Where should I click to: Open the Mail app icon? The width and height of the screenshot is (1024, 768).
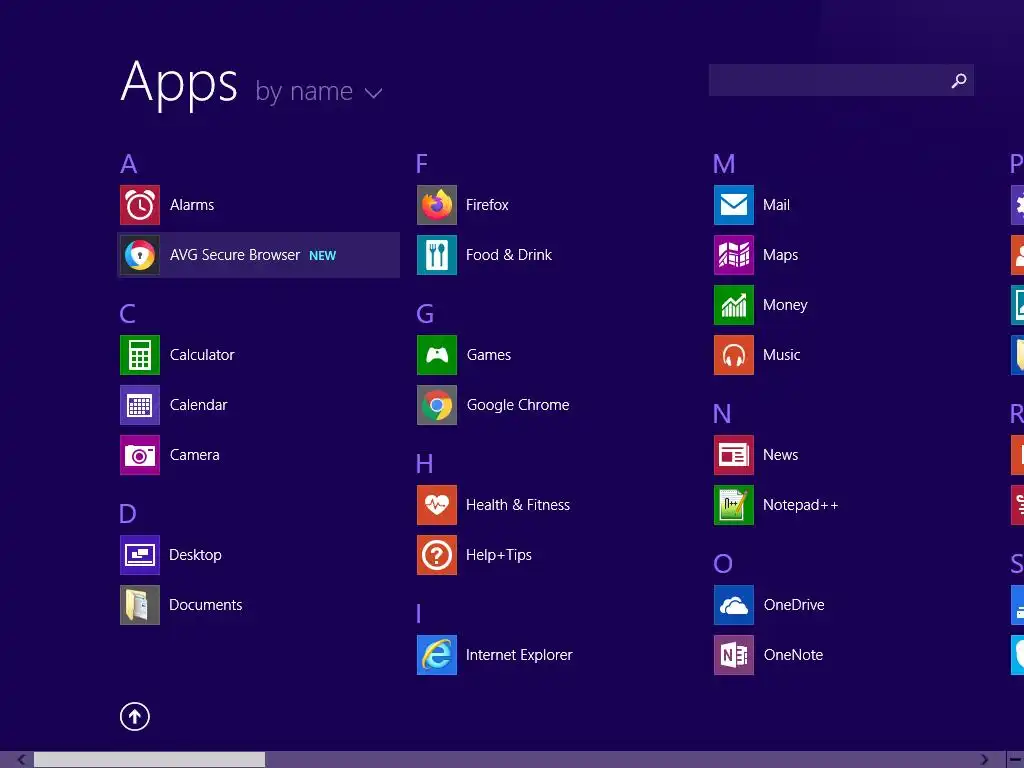pos(734,205)
